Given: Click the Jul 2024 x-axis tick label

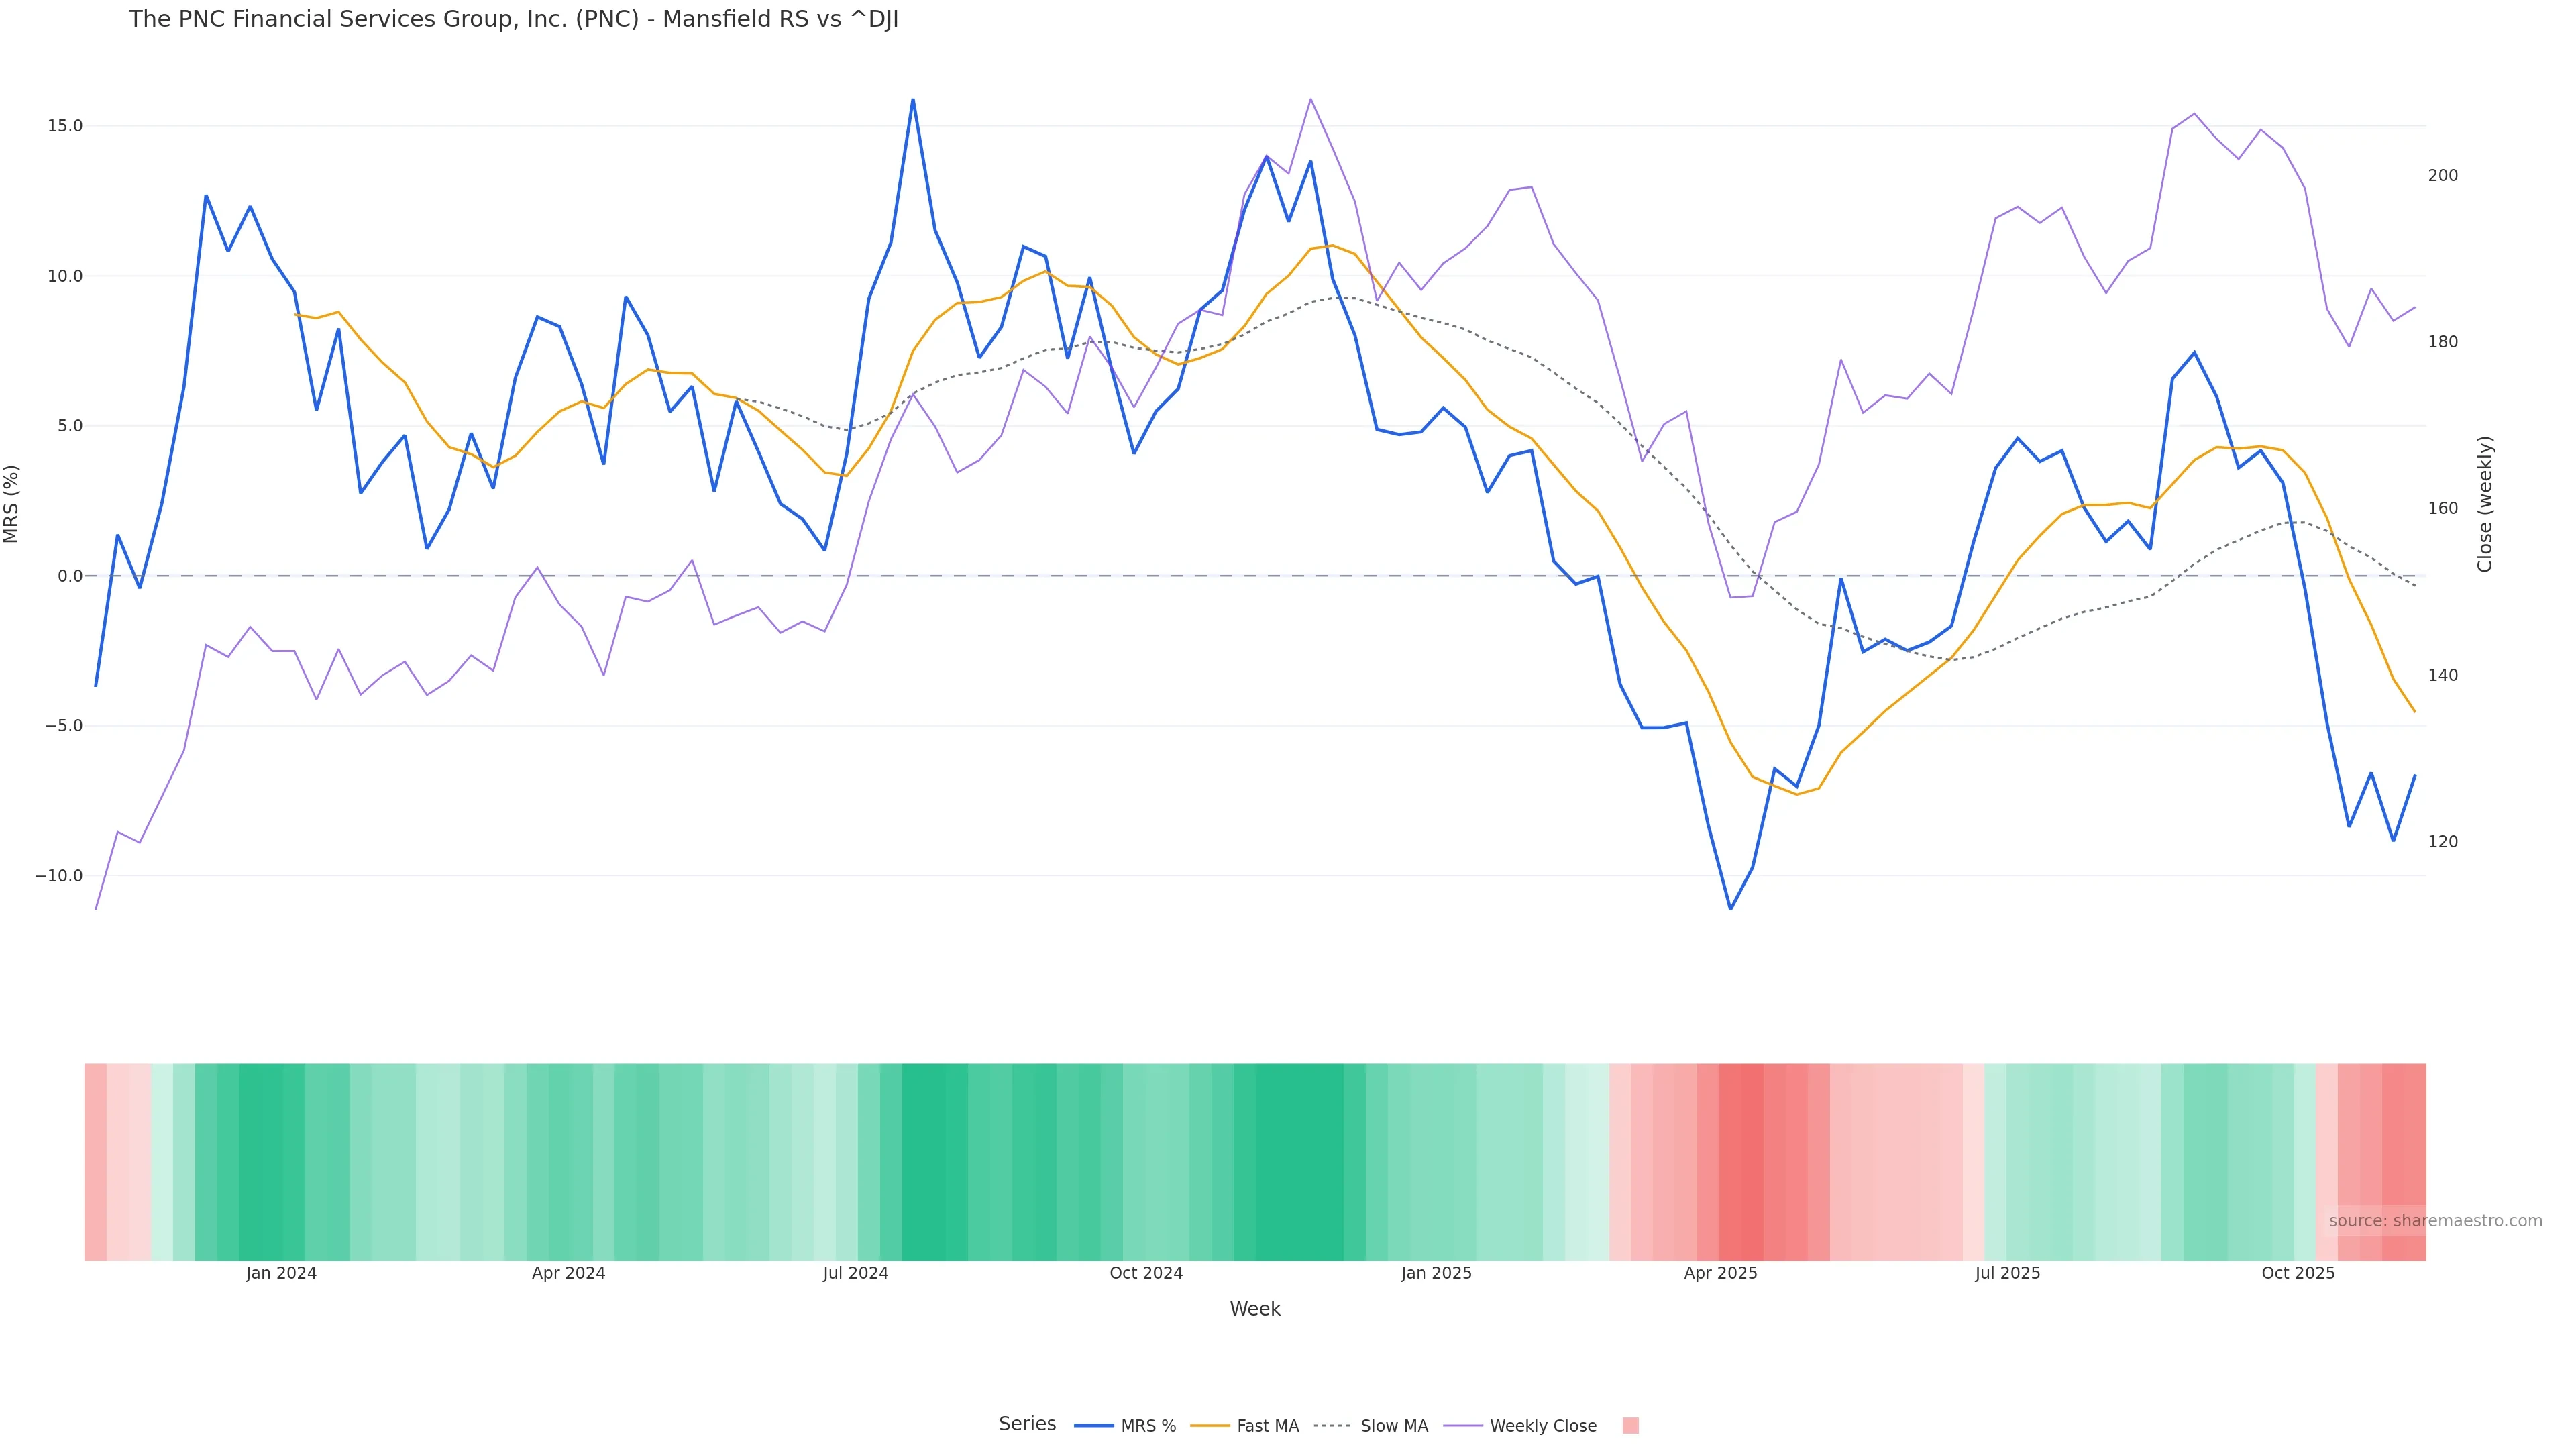Looking at the screenshot, I should tap(855, 1273).
